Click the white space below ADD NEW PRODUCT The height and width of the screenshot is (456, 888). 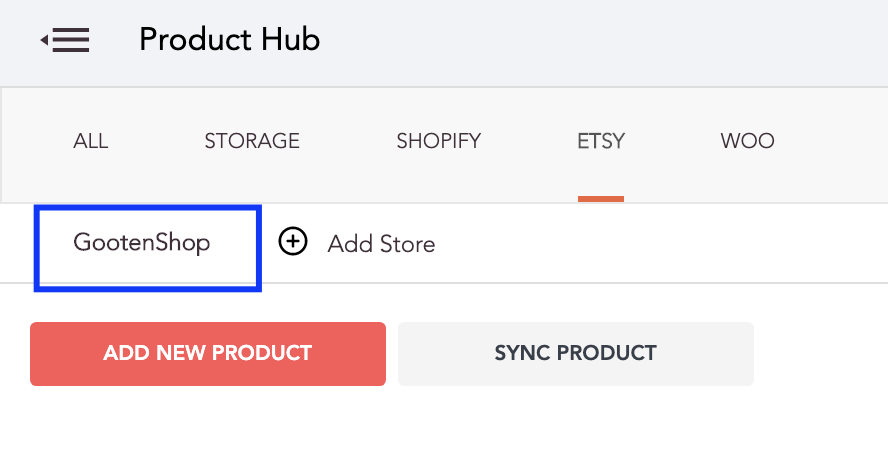coord(208,421)
